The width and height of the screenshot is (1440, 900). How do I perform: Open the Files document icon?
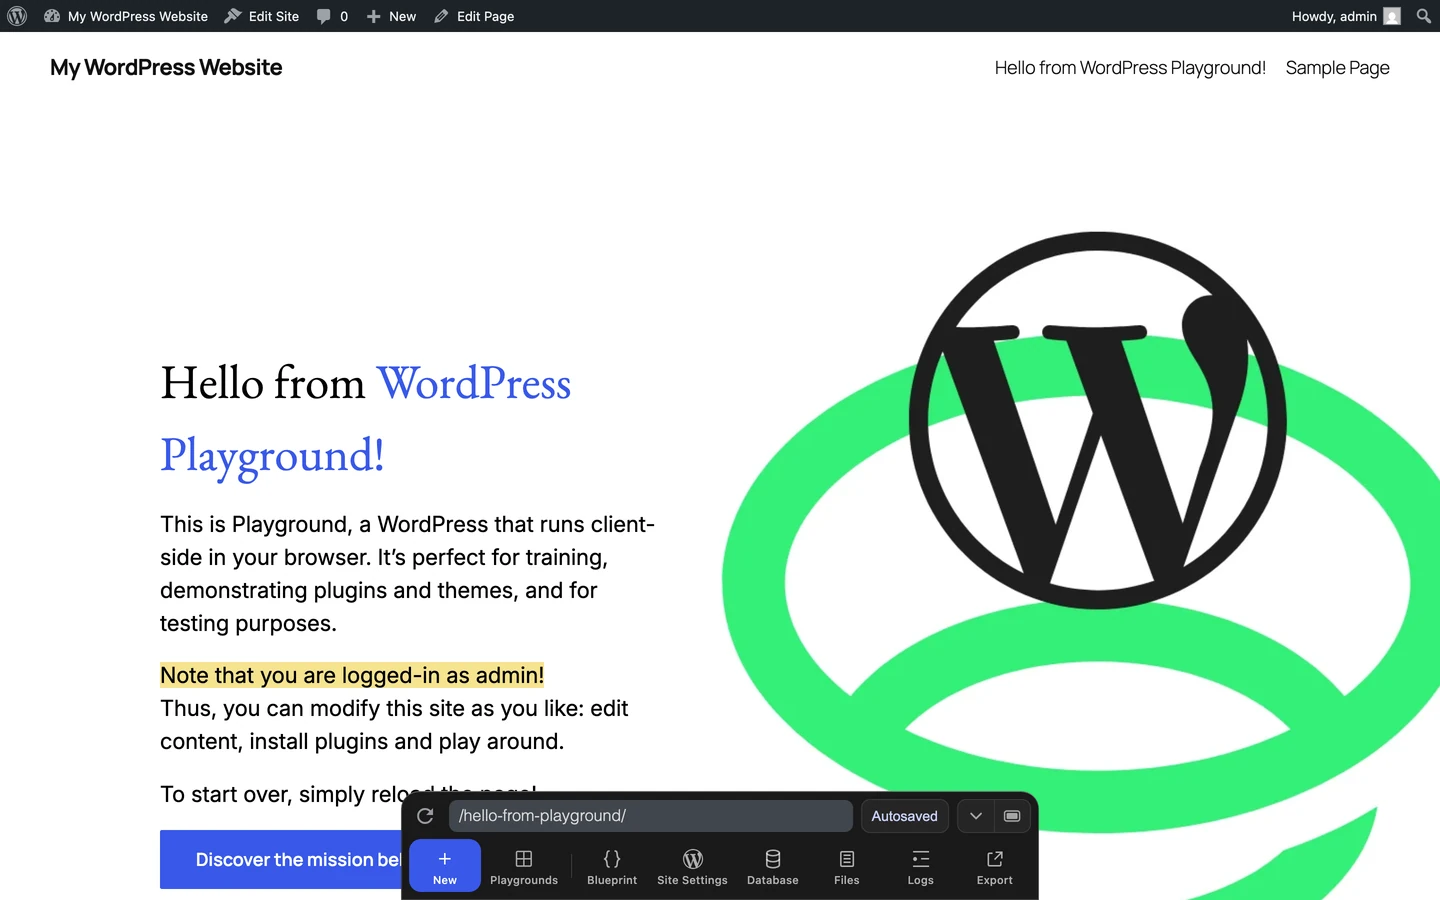(x=847, y=866)
